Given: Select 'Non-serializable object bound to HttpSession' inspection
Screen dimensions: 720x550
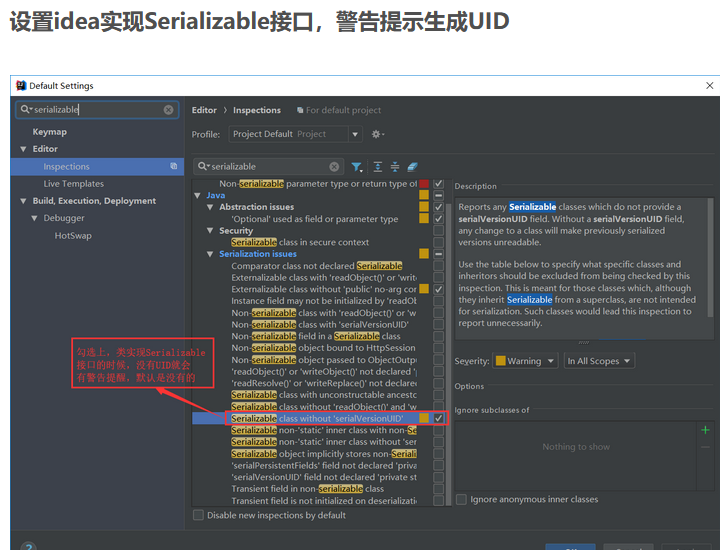Looking at the screenshot, I should 323,348.
